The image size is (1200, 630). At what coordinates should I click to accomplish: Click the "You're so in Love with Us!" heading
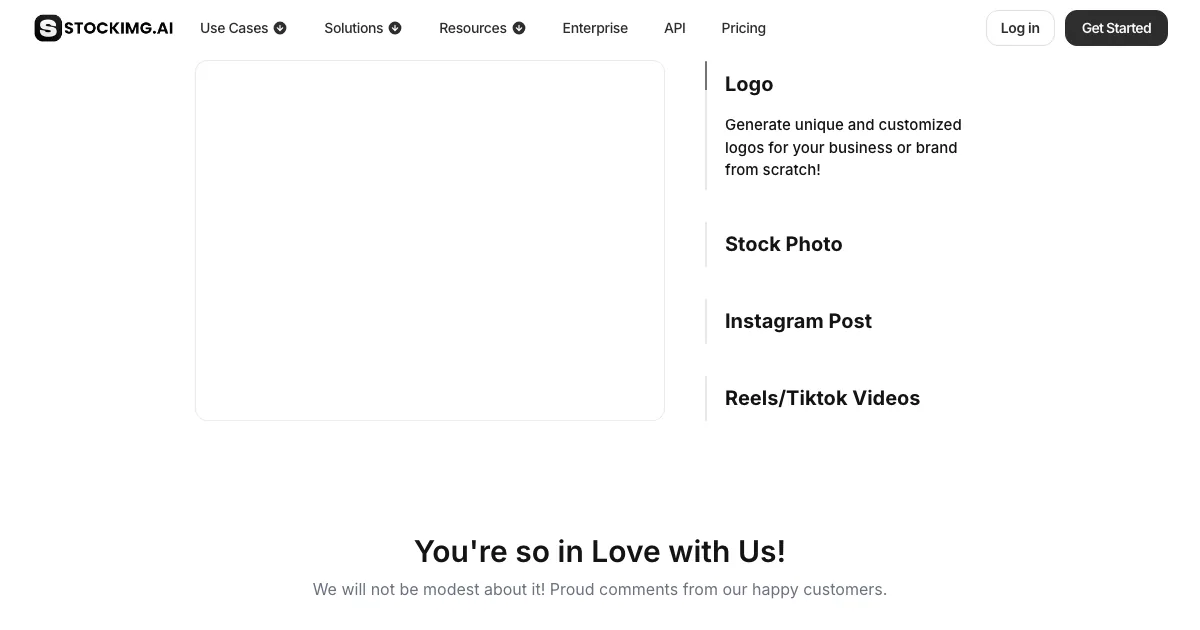[x=600, y=551]
